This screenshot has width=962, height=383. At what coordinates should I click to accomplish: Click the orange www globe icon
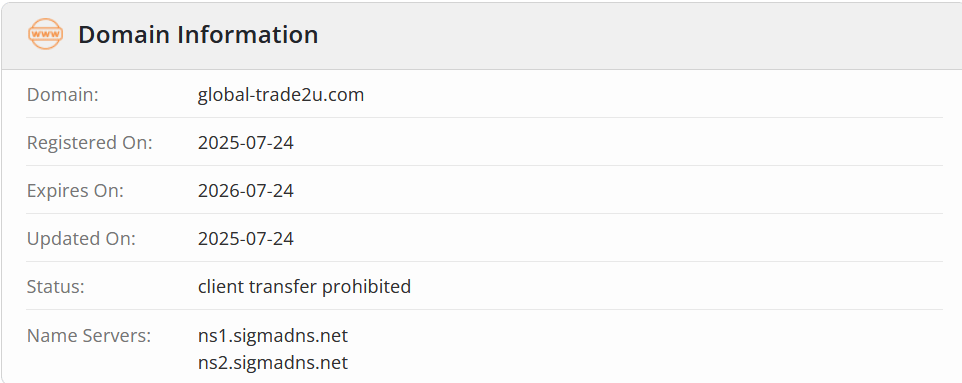coord(45,34)
